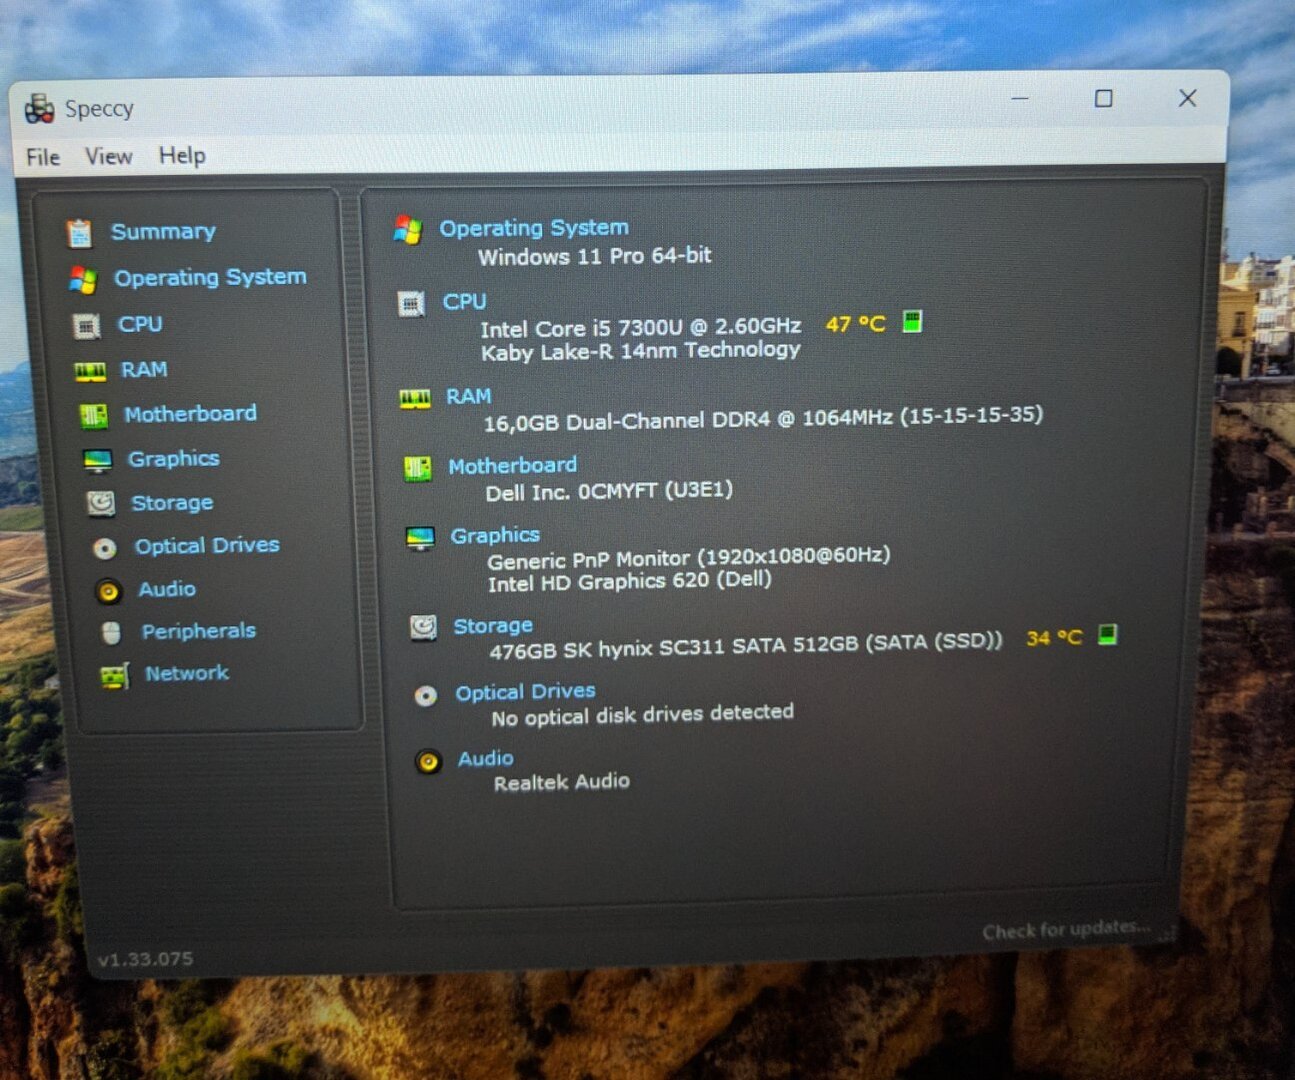Click the Motherboard heading in summary panel
Screen dimensions: 1295x1080
pyautogui.click(x=512, y=465)
